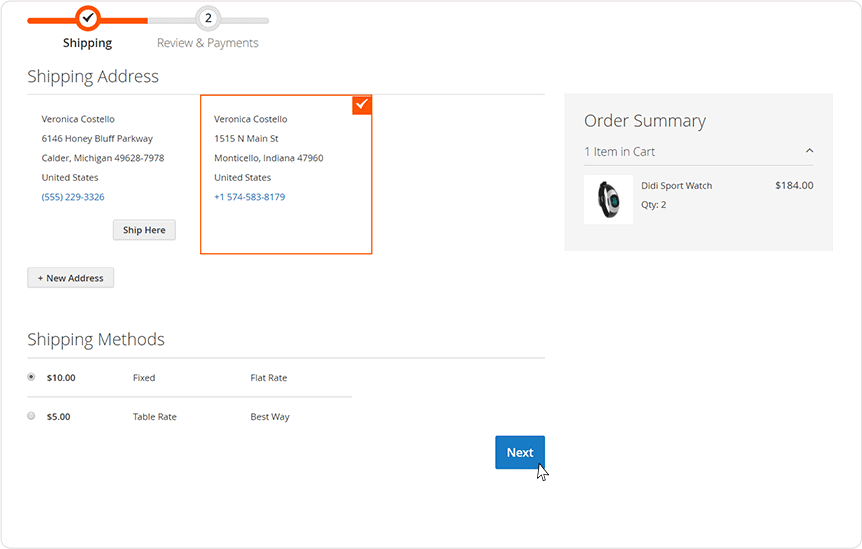Viewport: 862px width, 549px height.
Task: Collapse the 1 Item in Cart chevron
Action: click(x=809, y=152)
